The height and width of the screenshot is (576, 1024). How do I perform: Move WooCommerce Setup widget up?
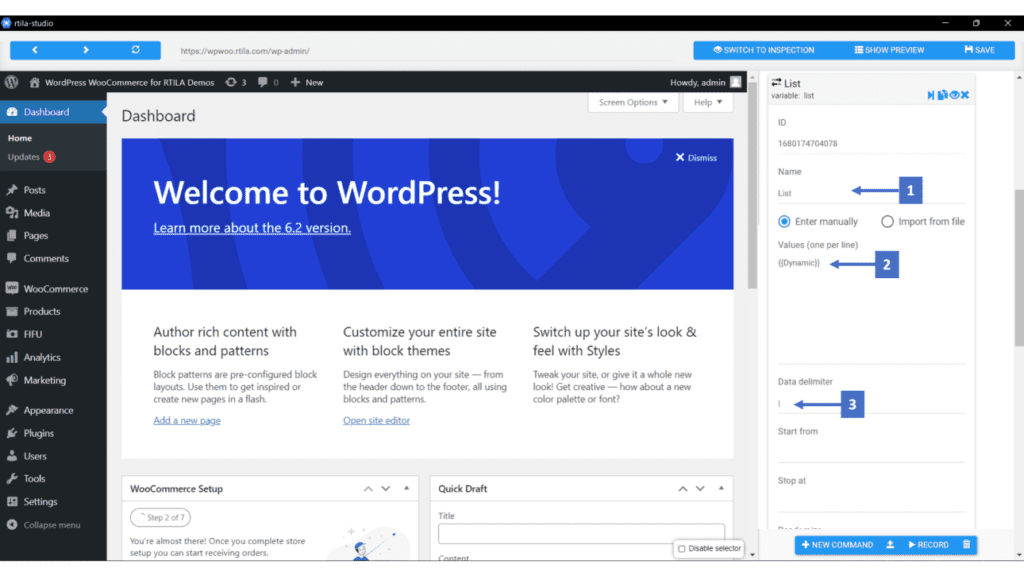coord(368,488)
